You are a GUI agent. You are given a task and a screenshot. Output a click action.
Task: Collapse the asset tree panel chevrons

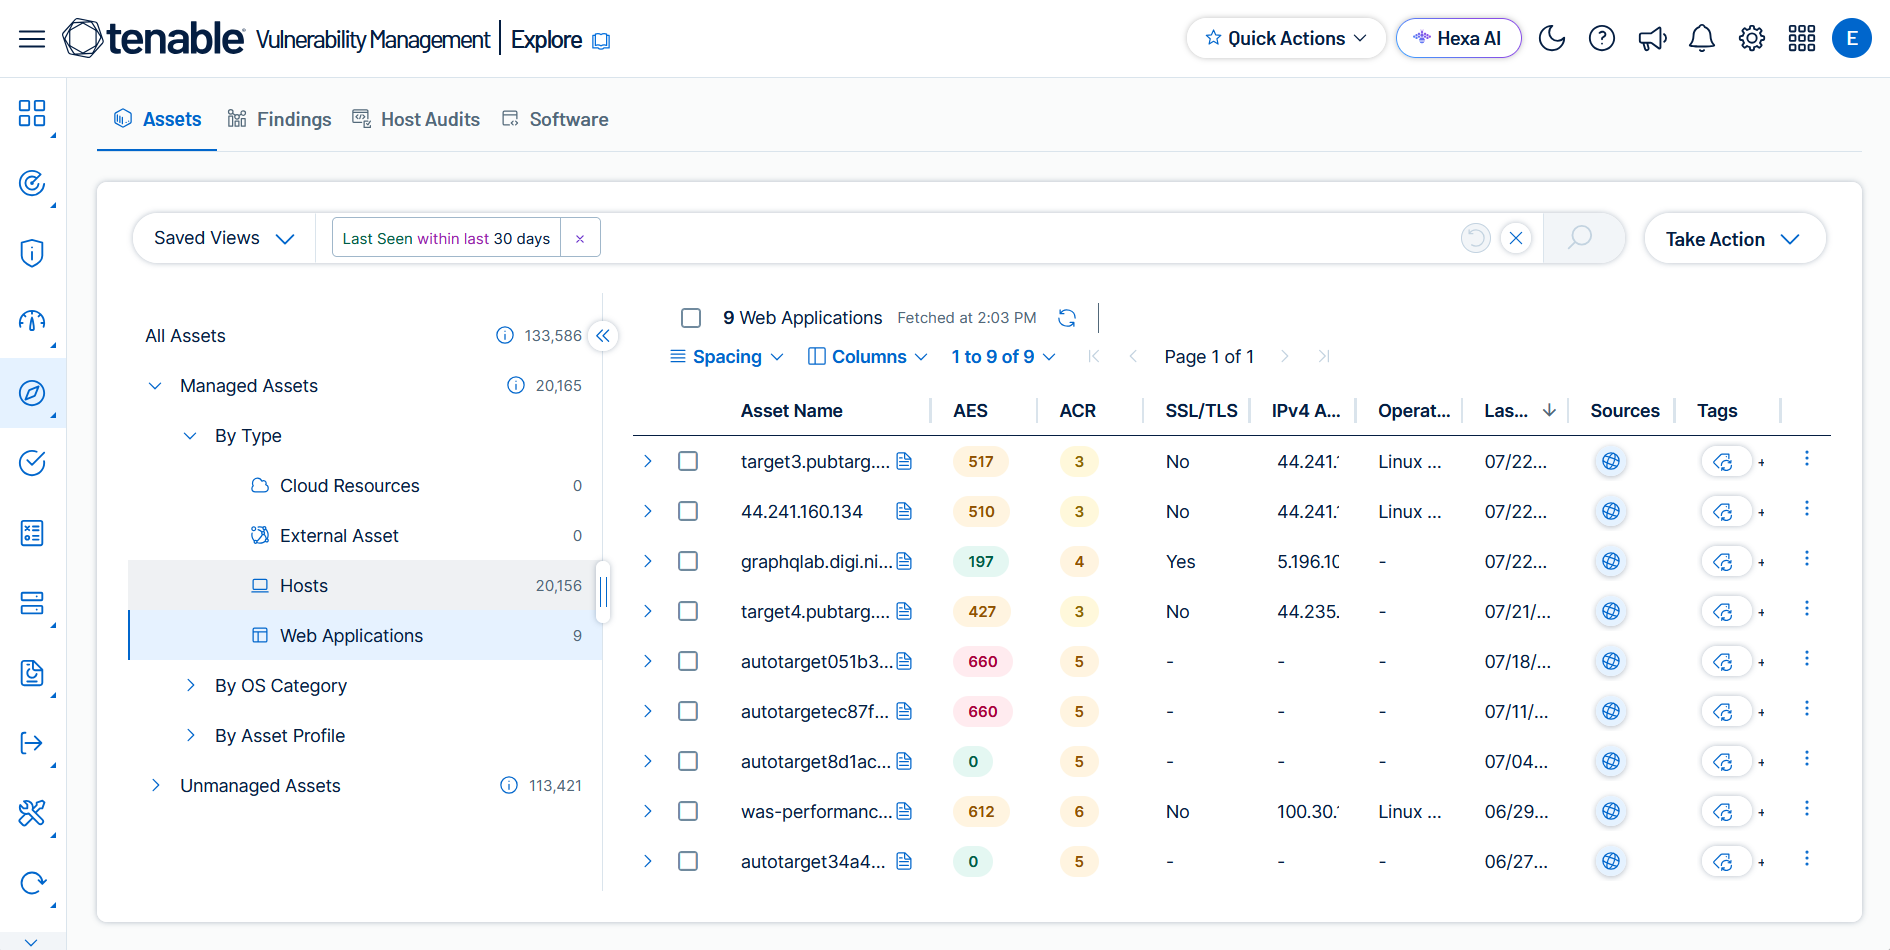pyautogui.click(x=603, y=336)
